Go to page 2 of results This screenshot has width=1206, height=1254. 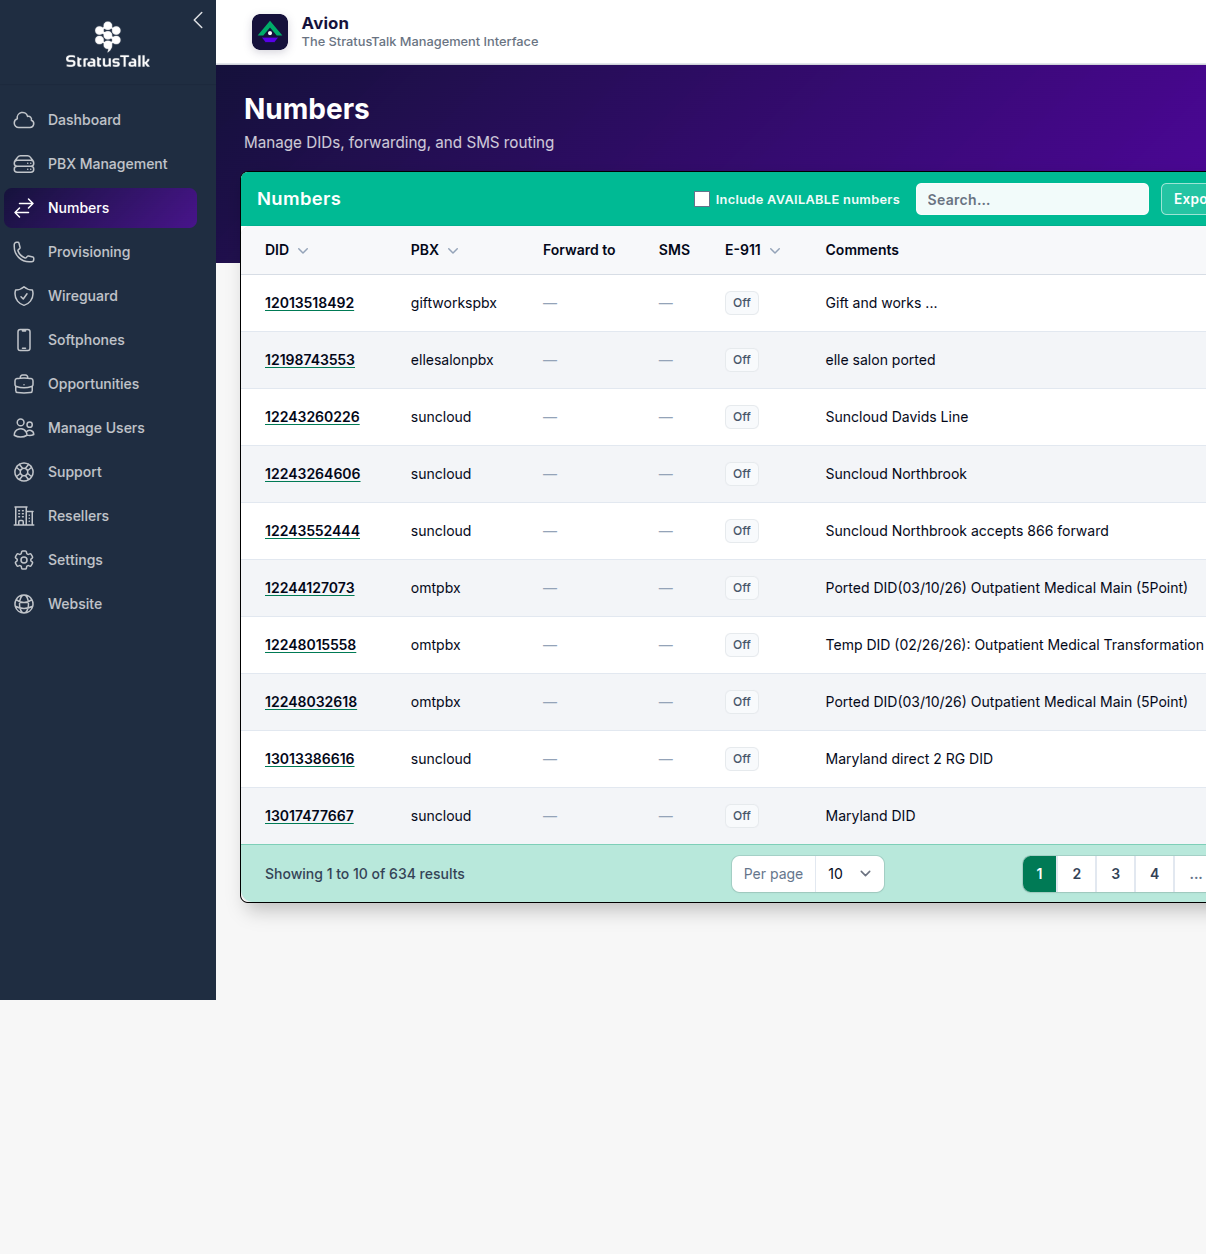(1077, 874)
